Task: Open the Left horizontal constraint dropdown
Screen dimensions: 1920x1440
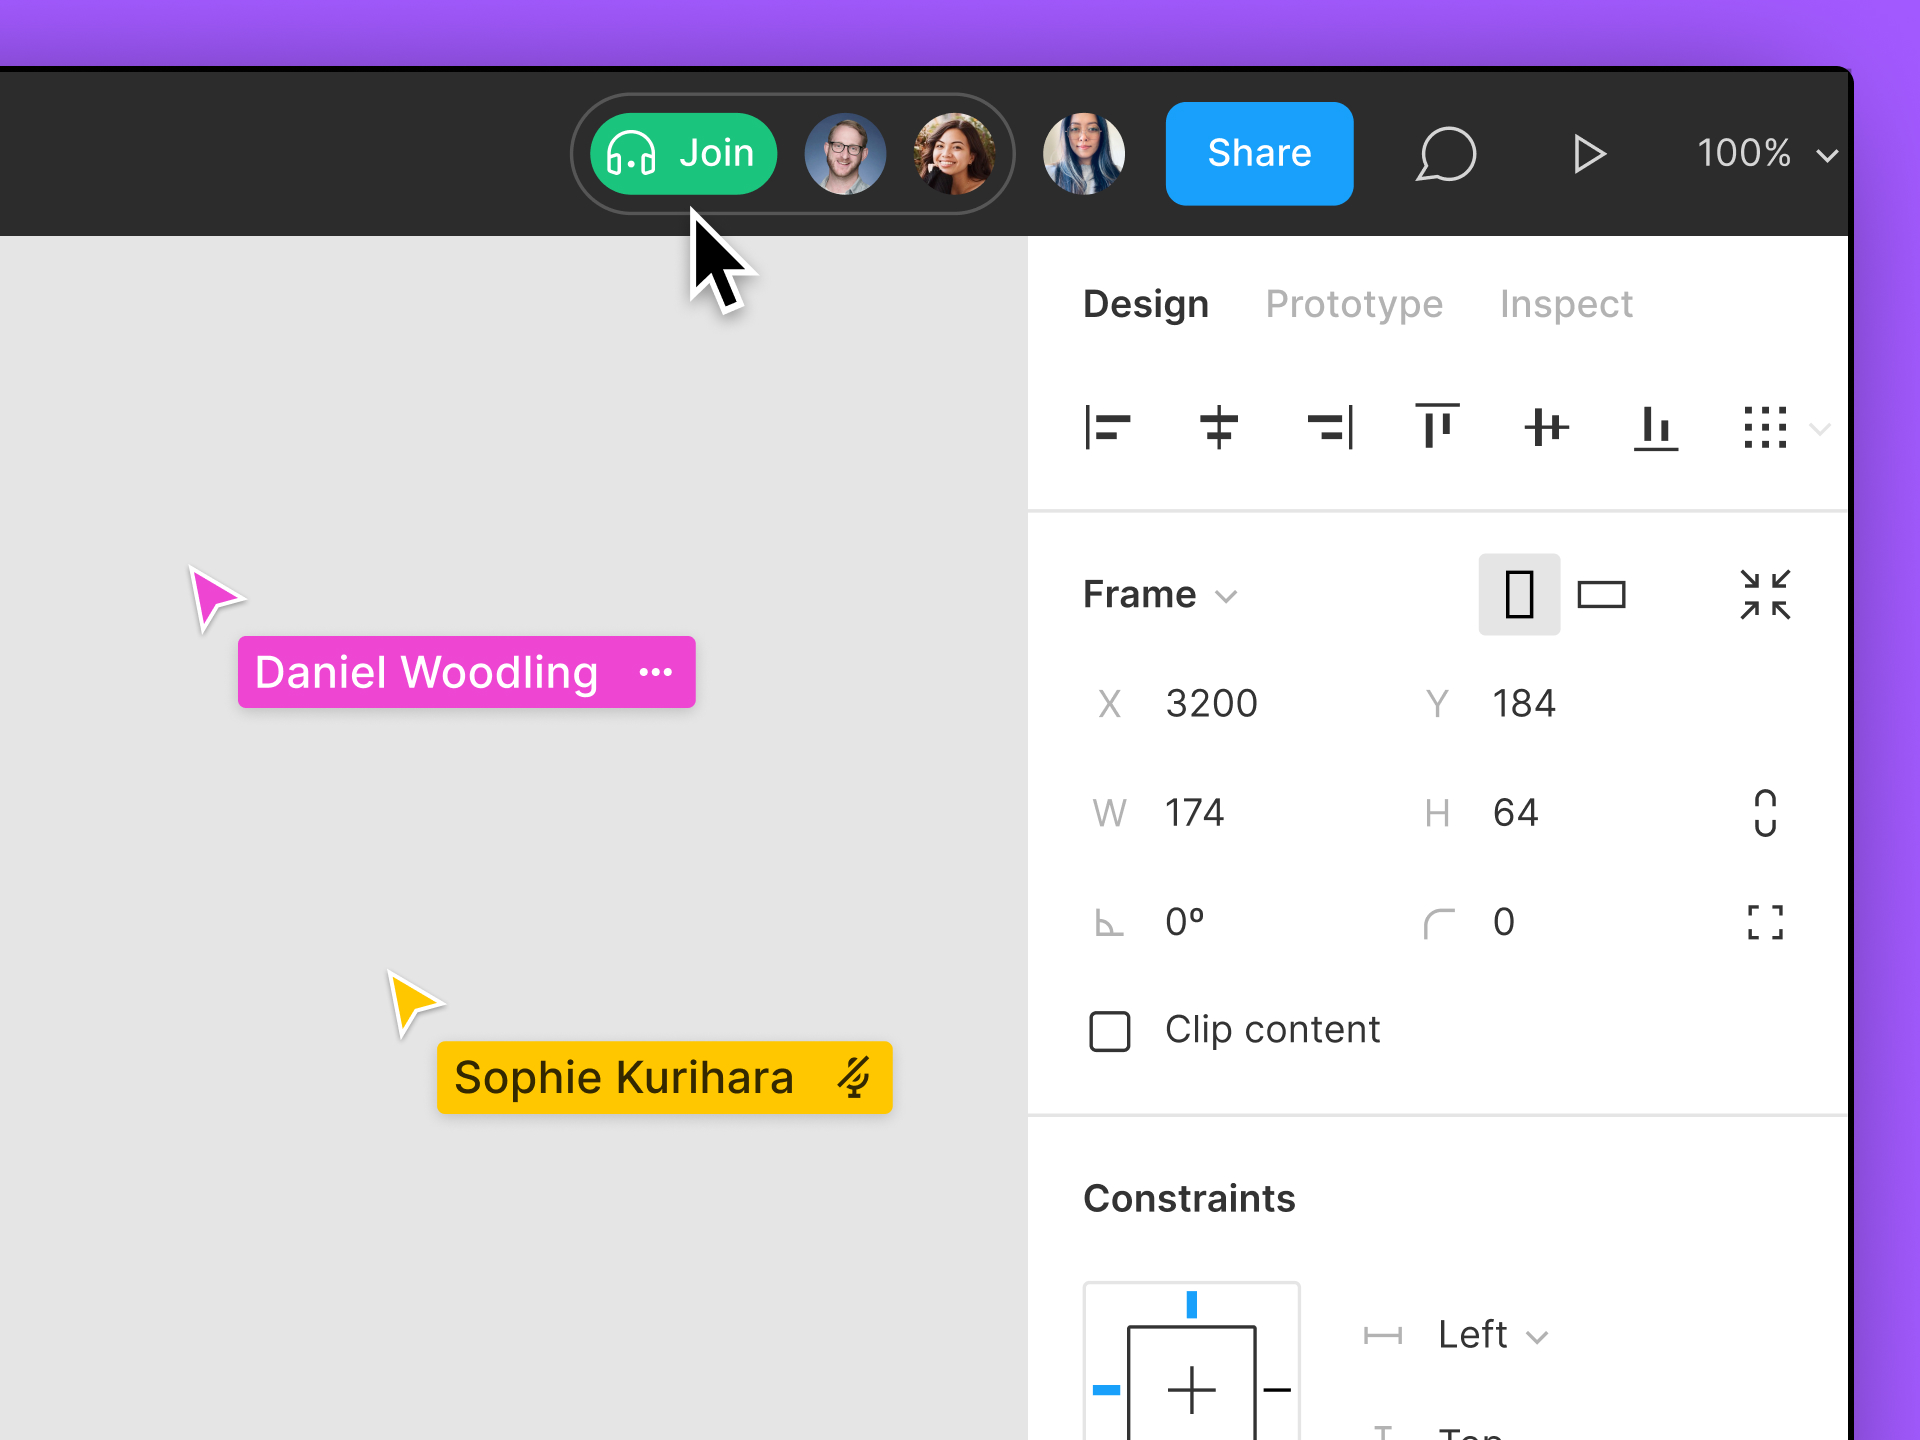Action: click(x=1490, y=1334)
